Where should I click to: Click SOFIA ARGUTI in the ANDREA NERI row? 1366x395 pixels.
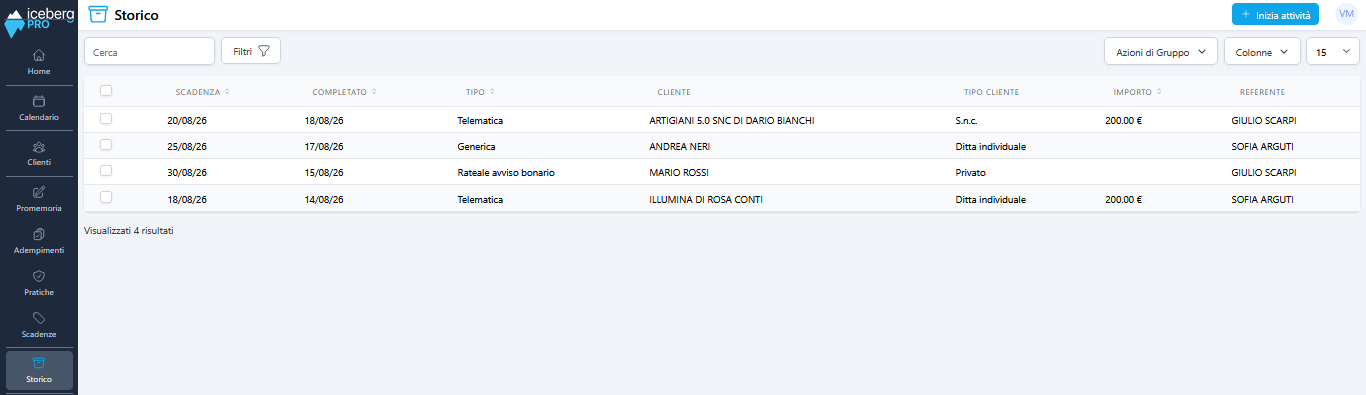pos(1262,146)
